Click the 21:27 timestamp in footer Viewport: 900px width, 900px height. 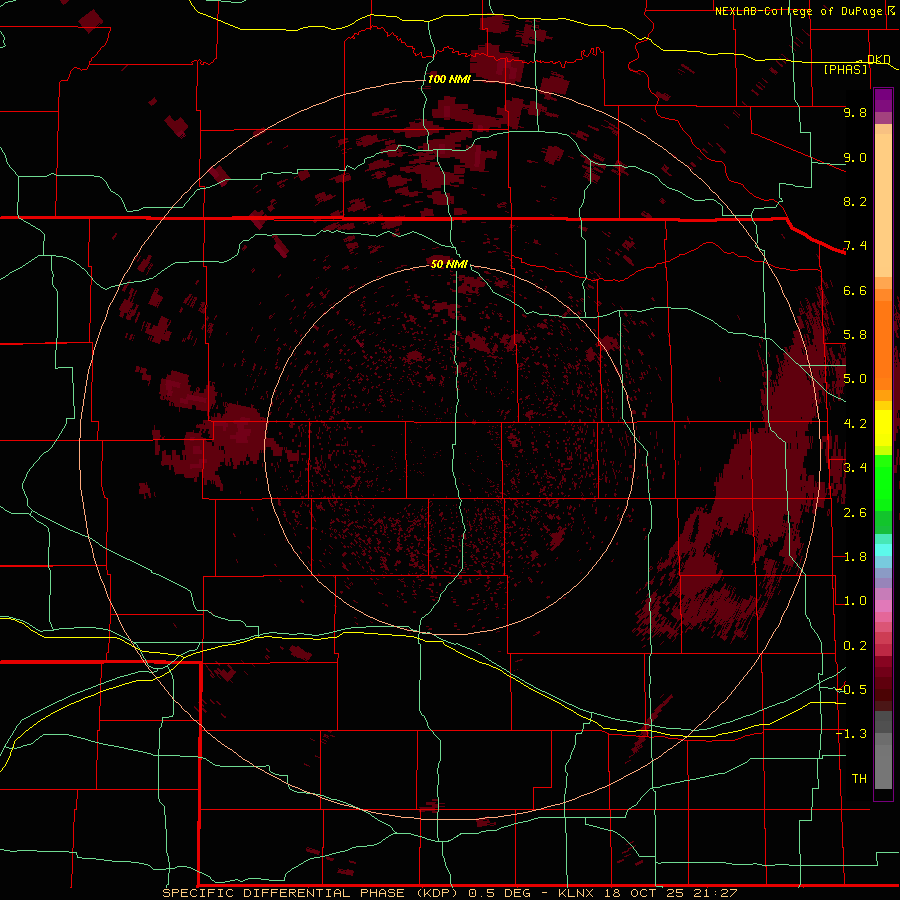pyautogui.click(x=714, y=893)
